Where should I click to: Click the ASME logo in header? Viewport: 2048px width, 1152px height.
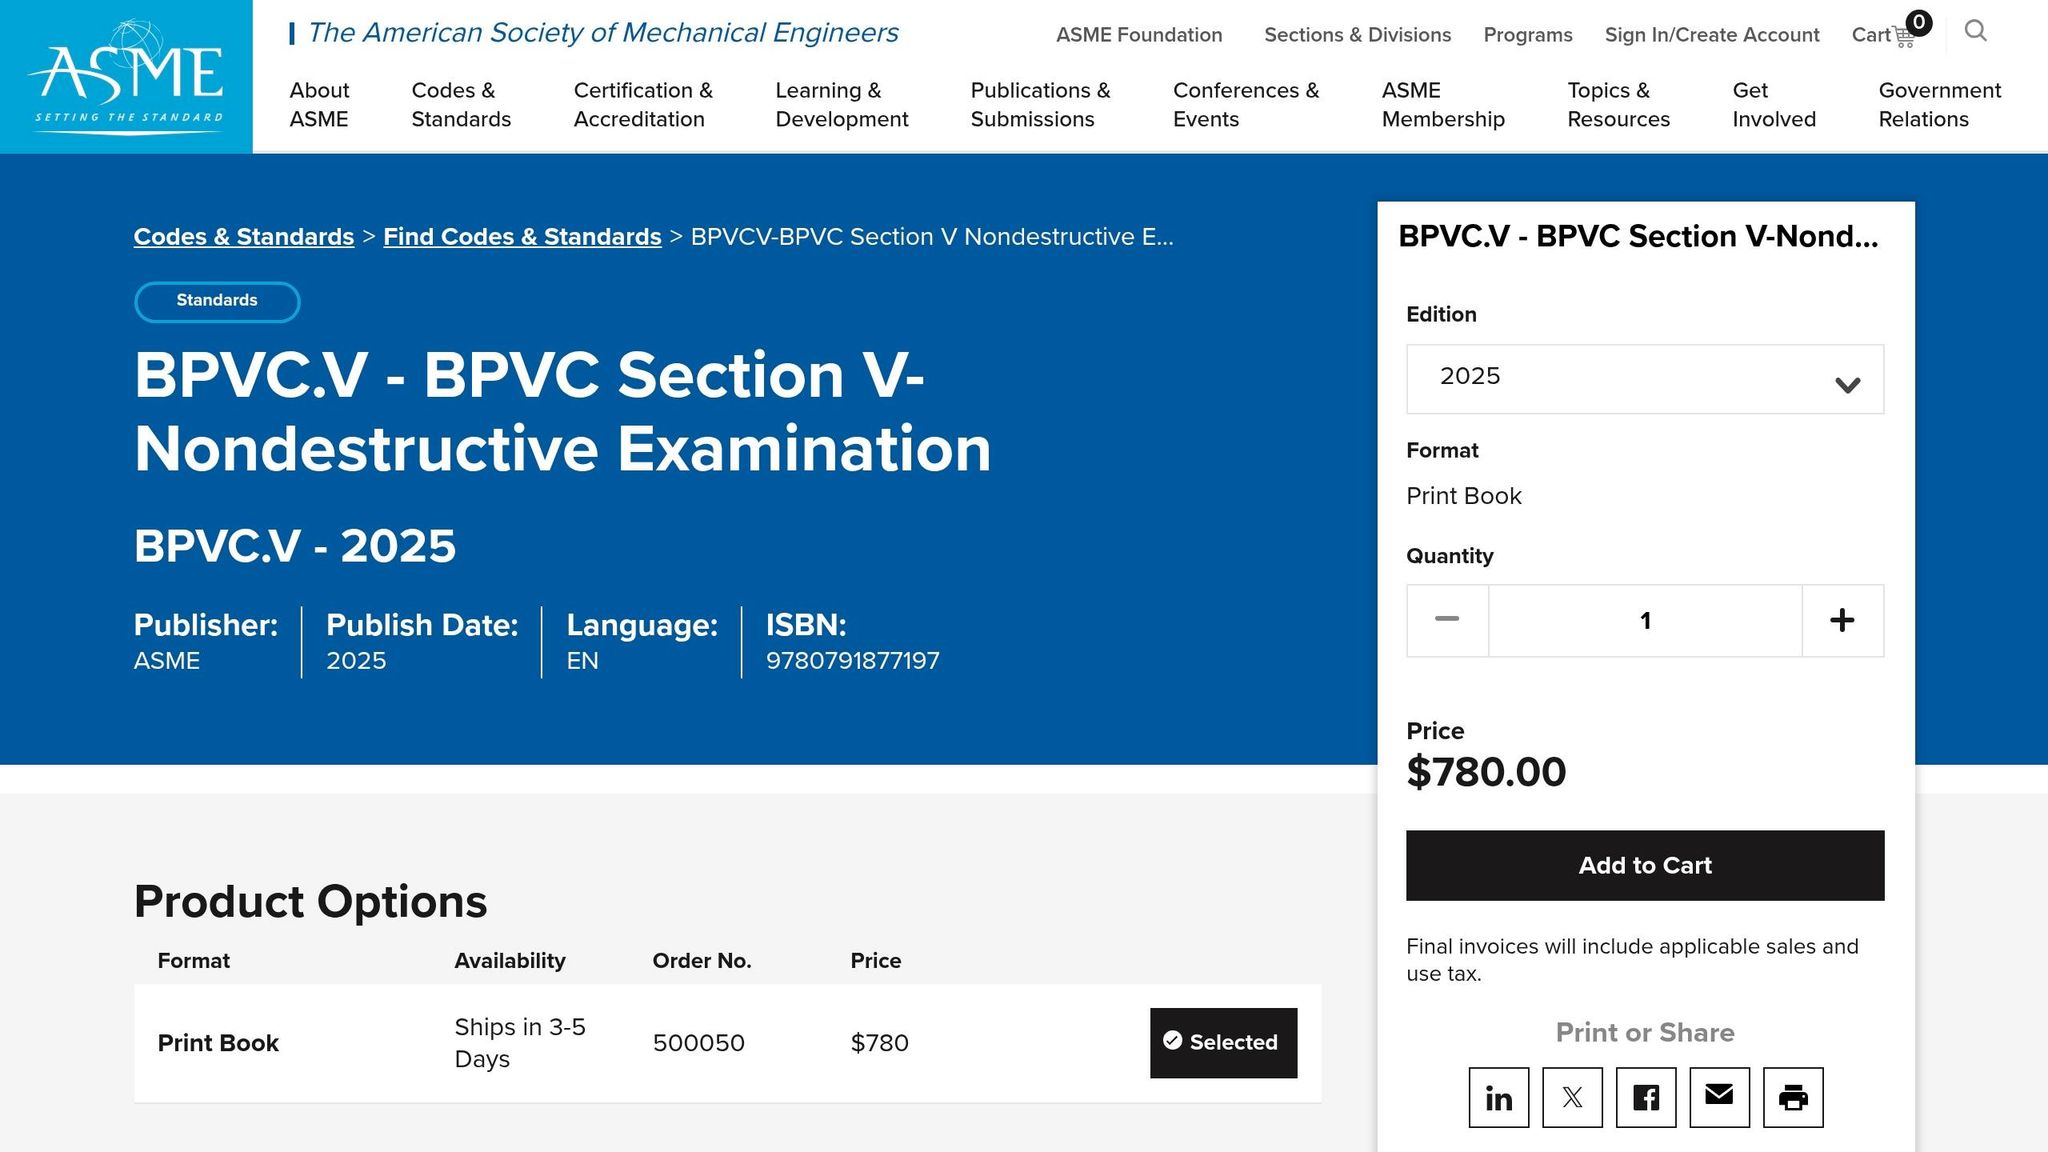point(126,76)
